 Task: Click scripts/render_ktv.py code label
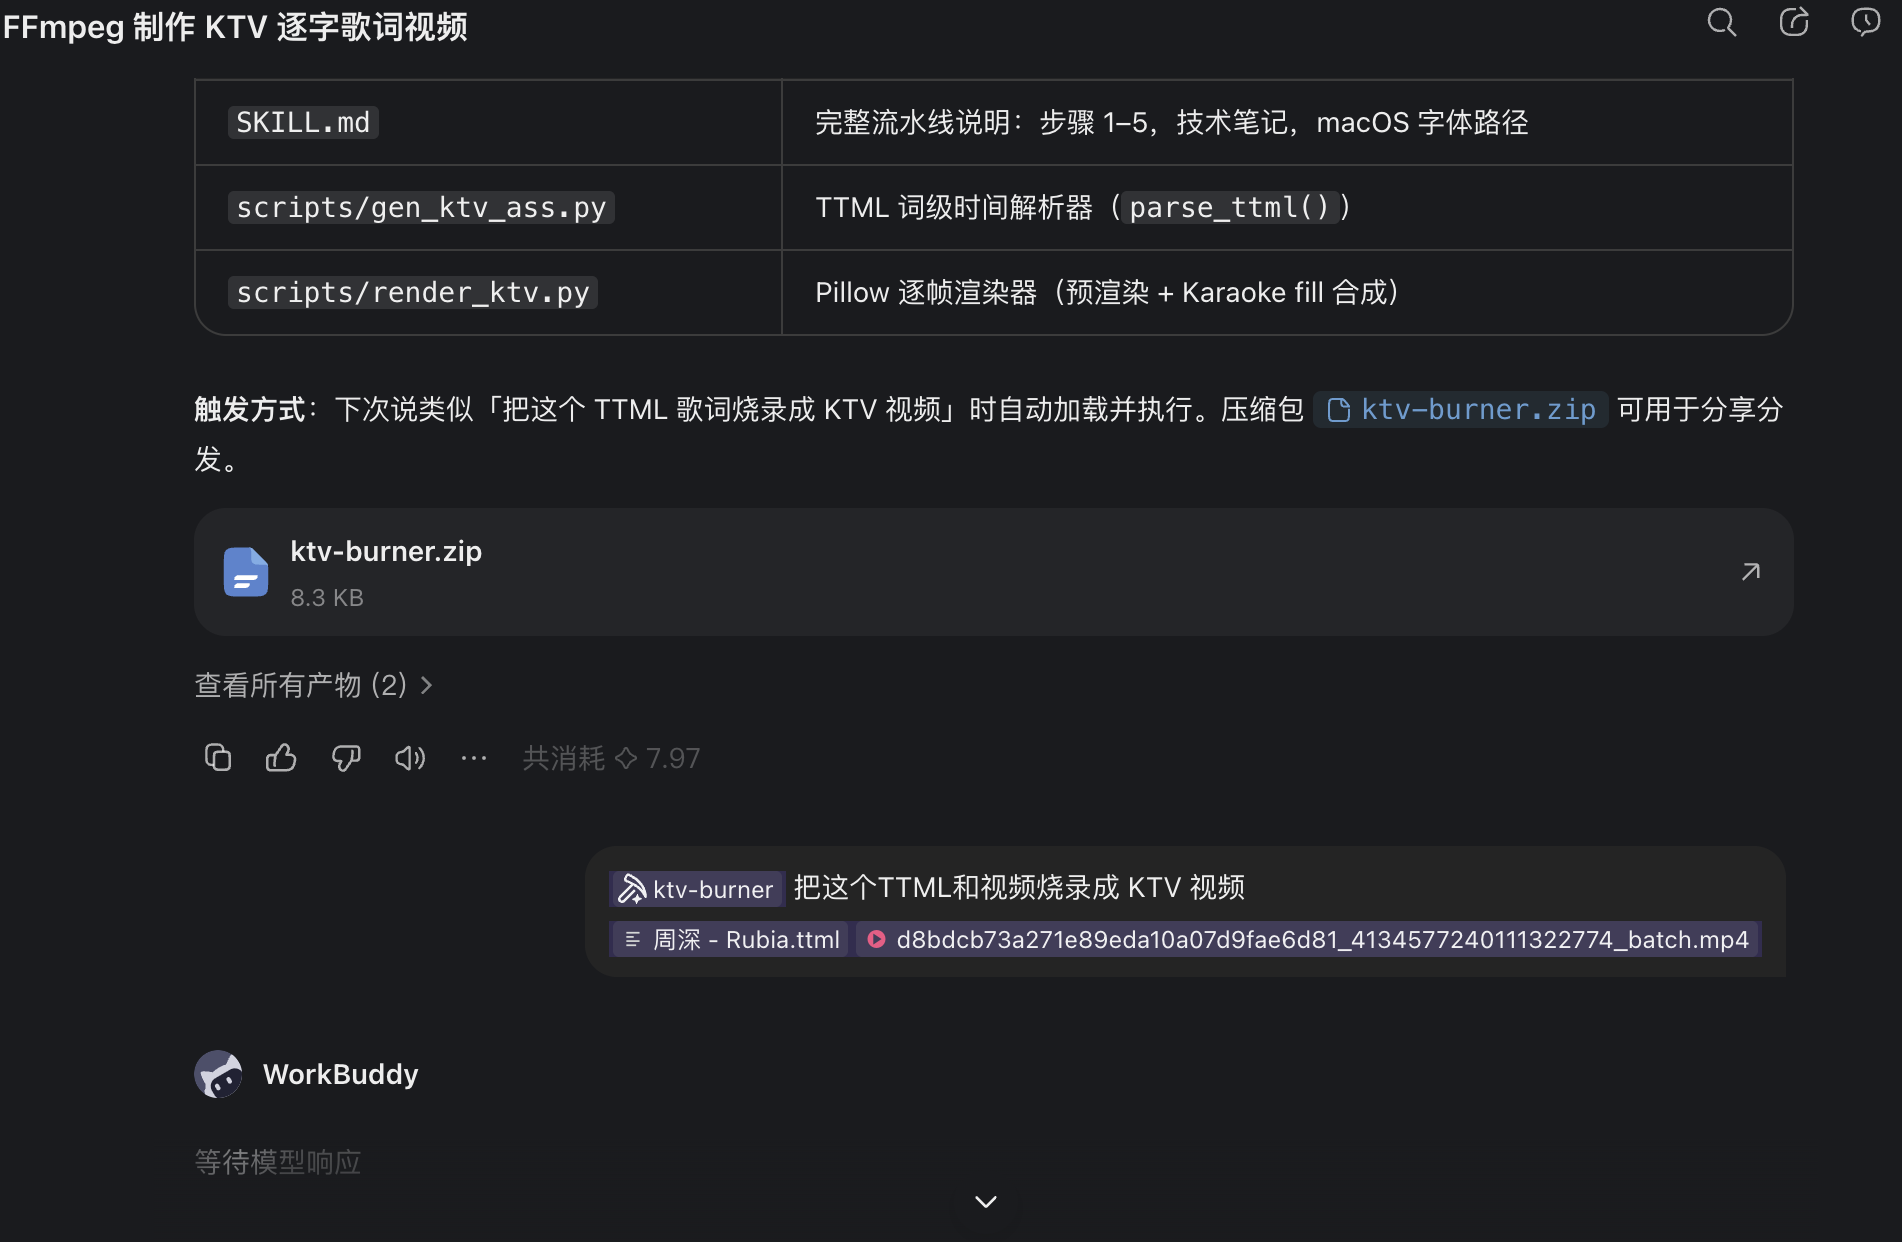413,292
